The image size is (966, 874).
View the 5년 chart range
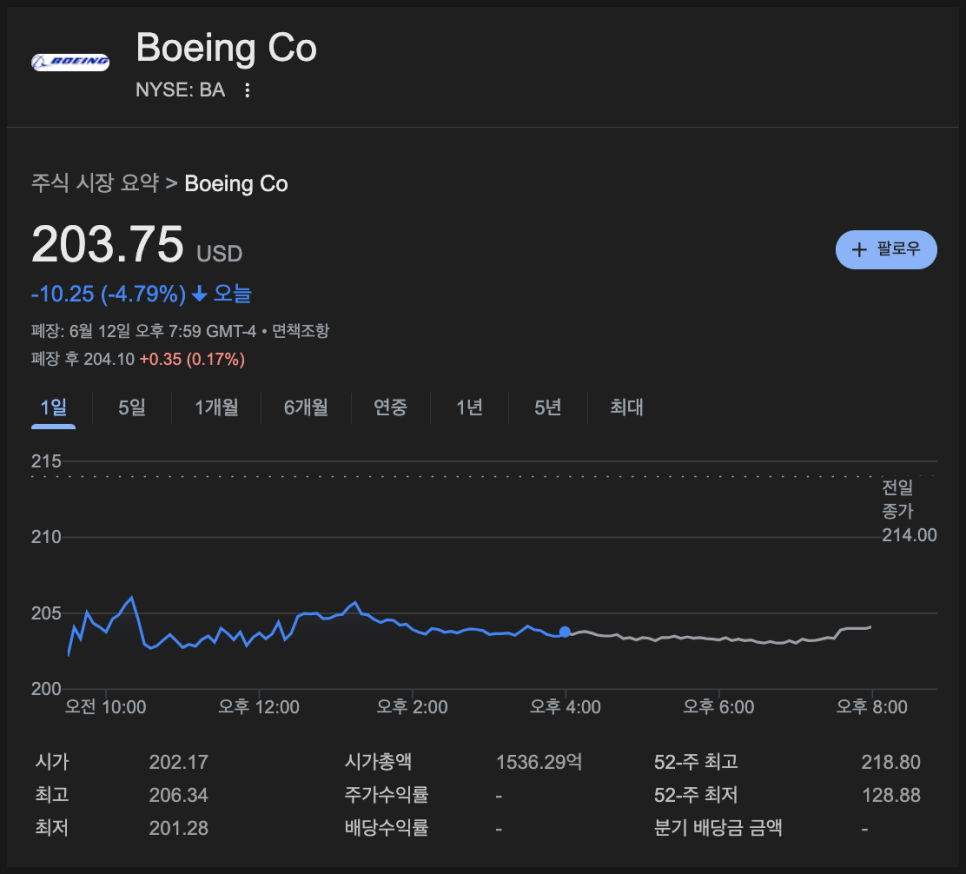pos(548,407)
